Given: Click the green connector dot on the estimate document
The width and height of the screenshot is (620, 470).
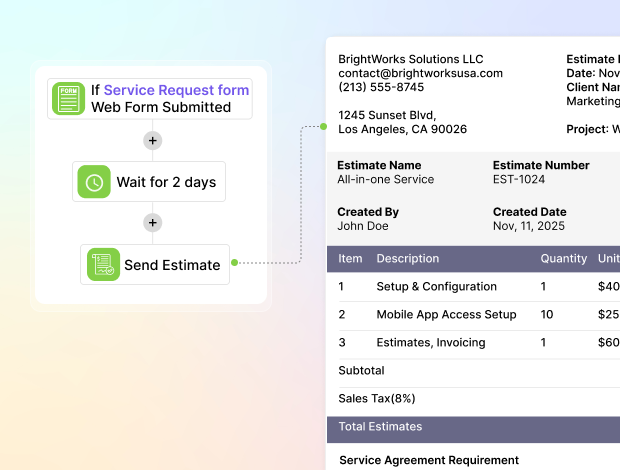Looking at the screenshot, I should (323, 126).
